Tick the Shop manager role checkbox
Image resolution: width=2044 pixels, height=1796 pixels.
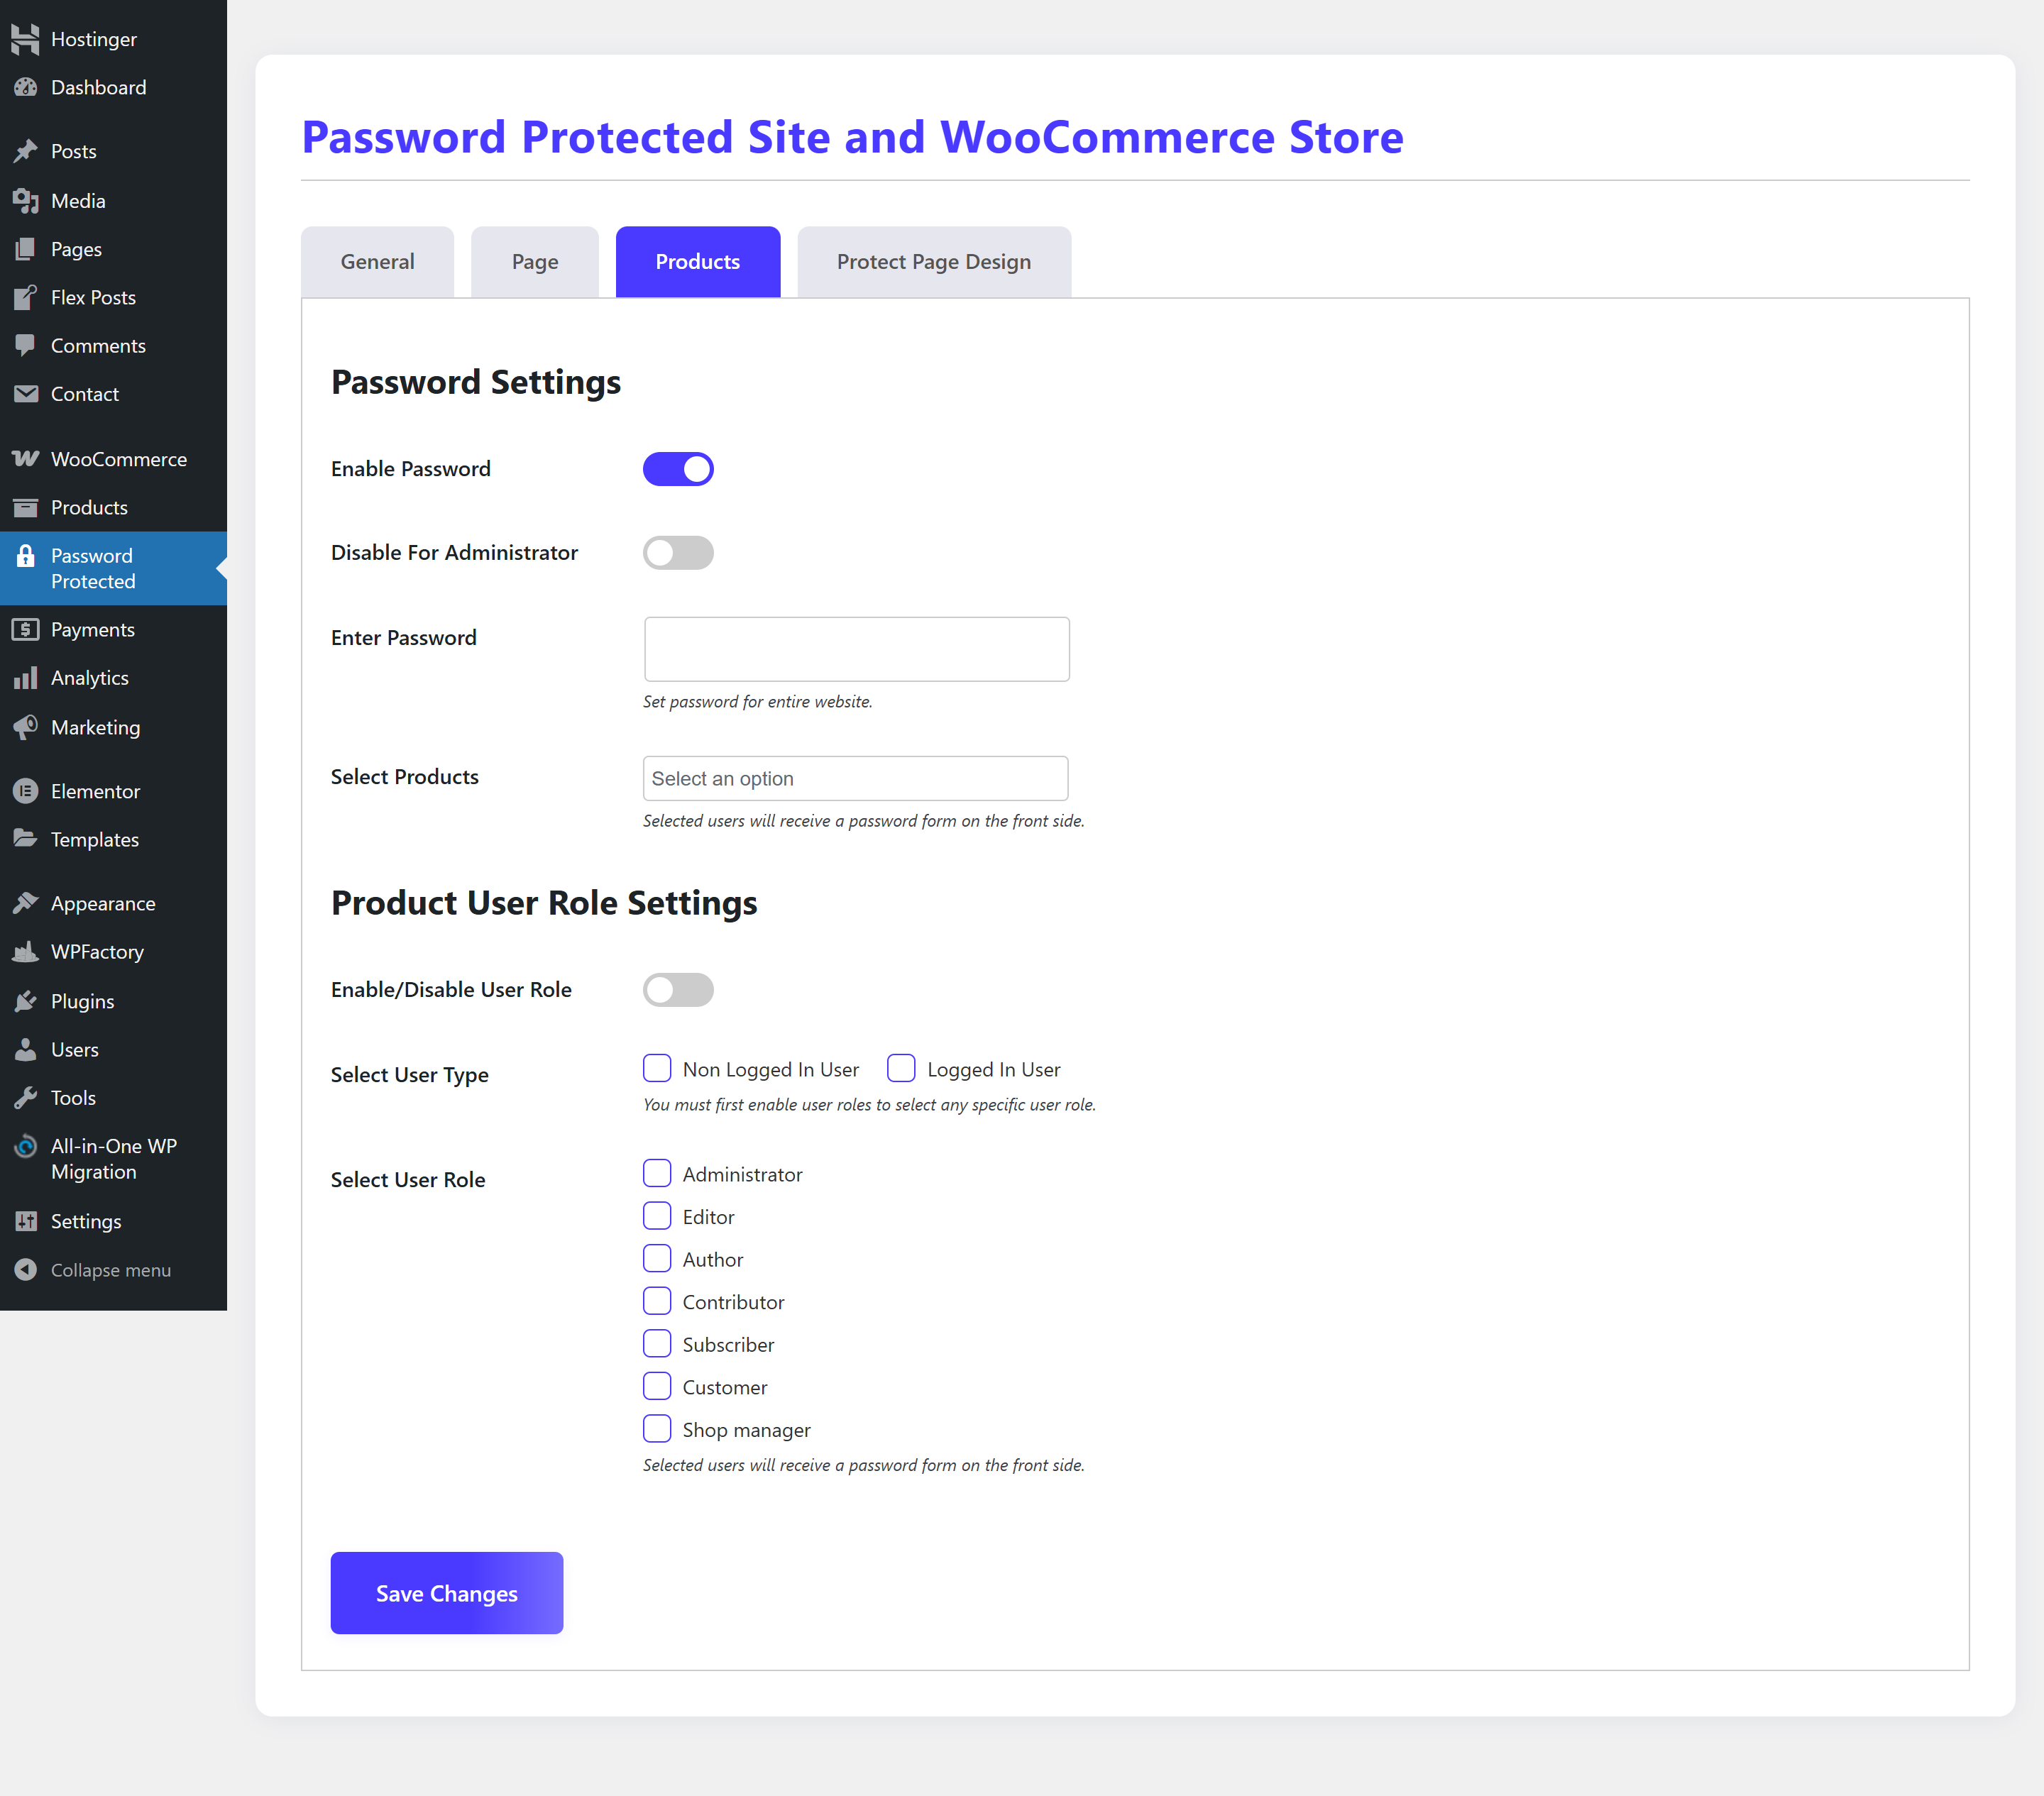[x=657, y=1430]
